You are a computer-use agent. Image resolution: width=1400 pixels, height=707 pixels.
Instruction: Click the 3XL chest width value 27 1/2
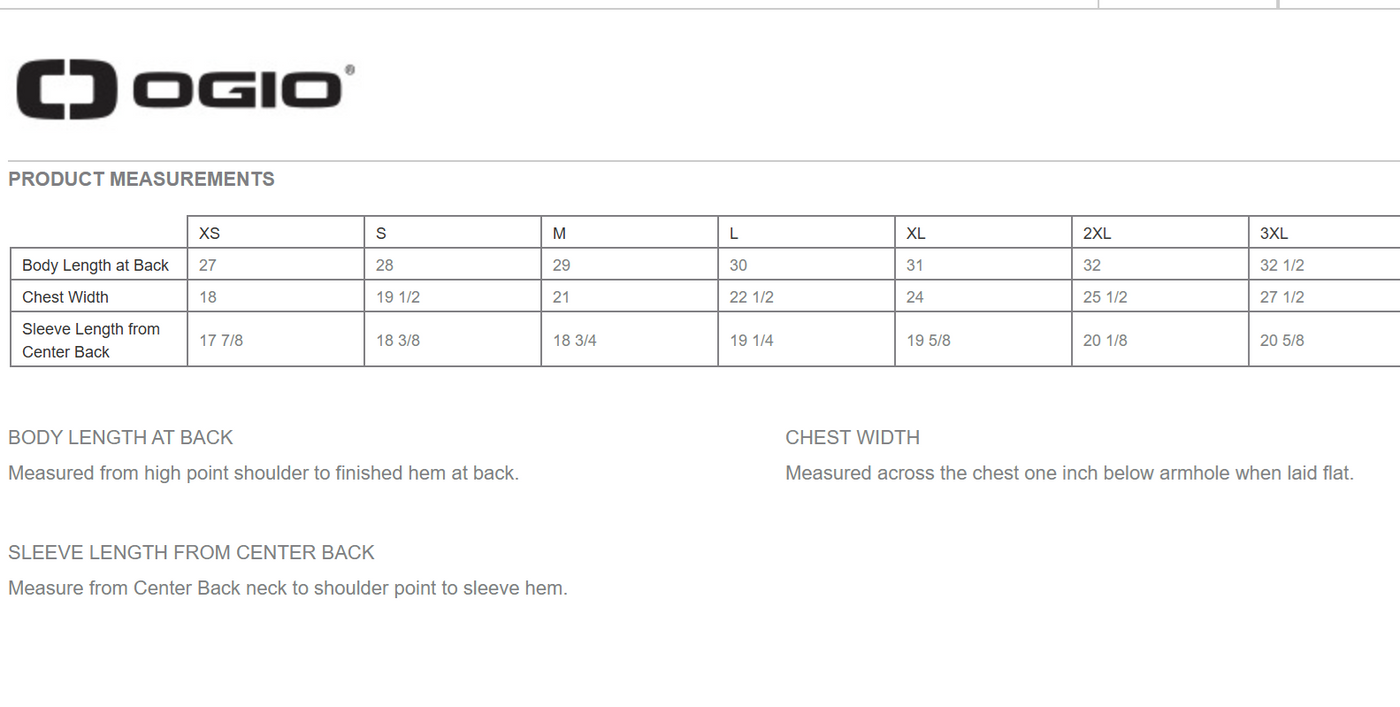(1282, 297)
